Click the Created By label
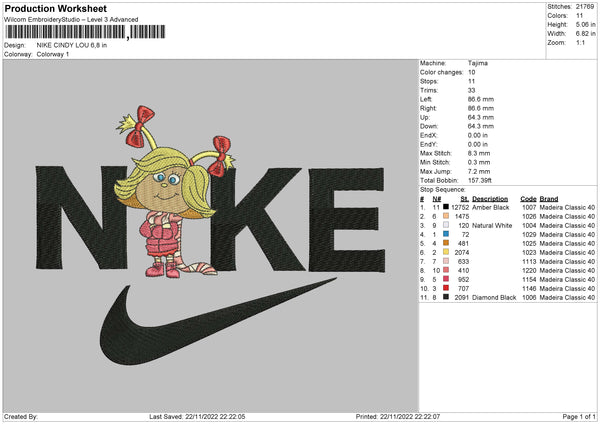600x424 pixels. coord(21,417)
